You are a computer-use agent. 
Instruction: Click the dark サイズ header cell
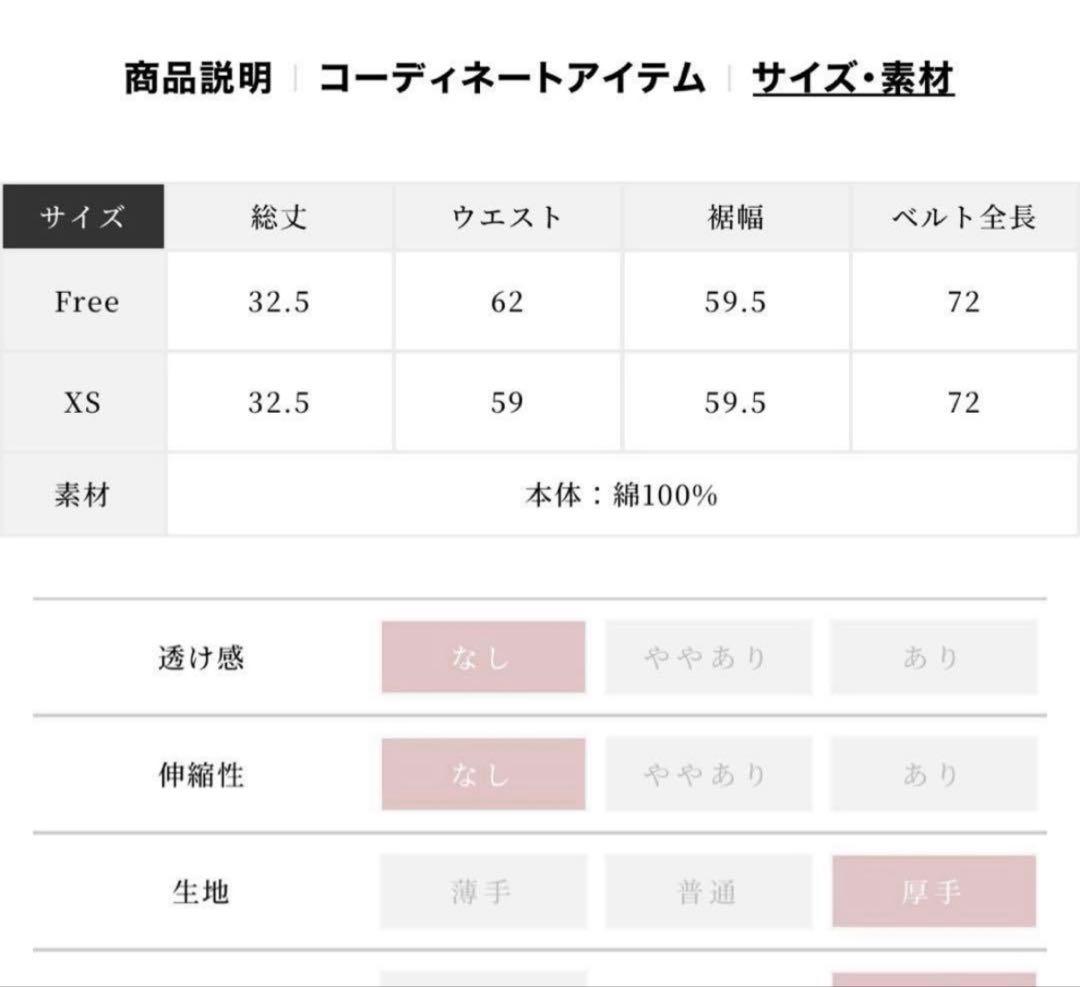(x=83, y=217)
